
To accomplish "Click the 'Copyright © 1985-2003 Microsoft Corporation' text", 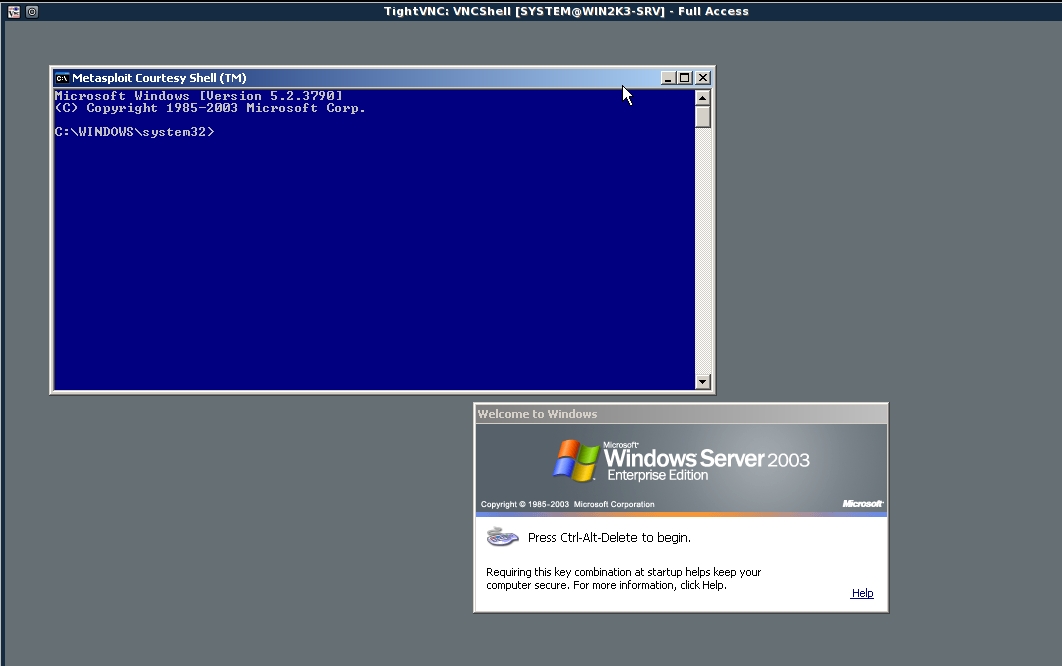I will tap(568, 504).
